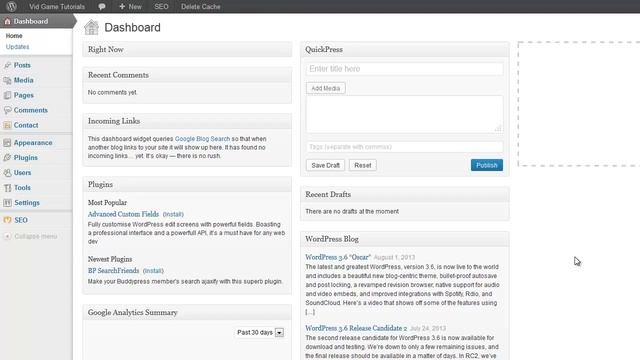640x360 pixels.
Task: Click the Recent Drafts widget header
Action: click(x=405, y=195)
